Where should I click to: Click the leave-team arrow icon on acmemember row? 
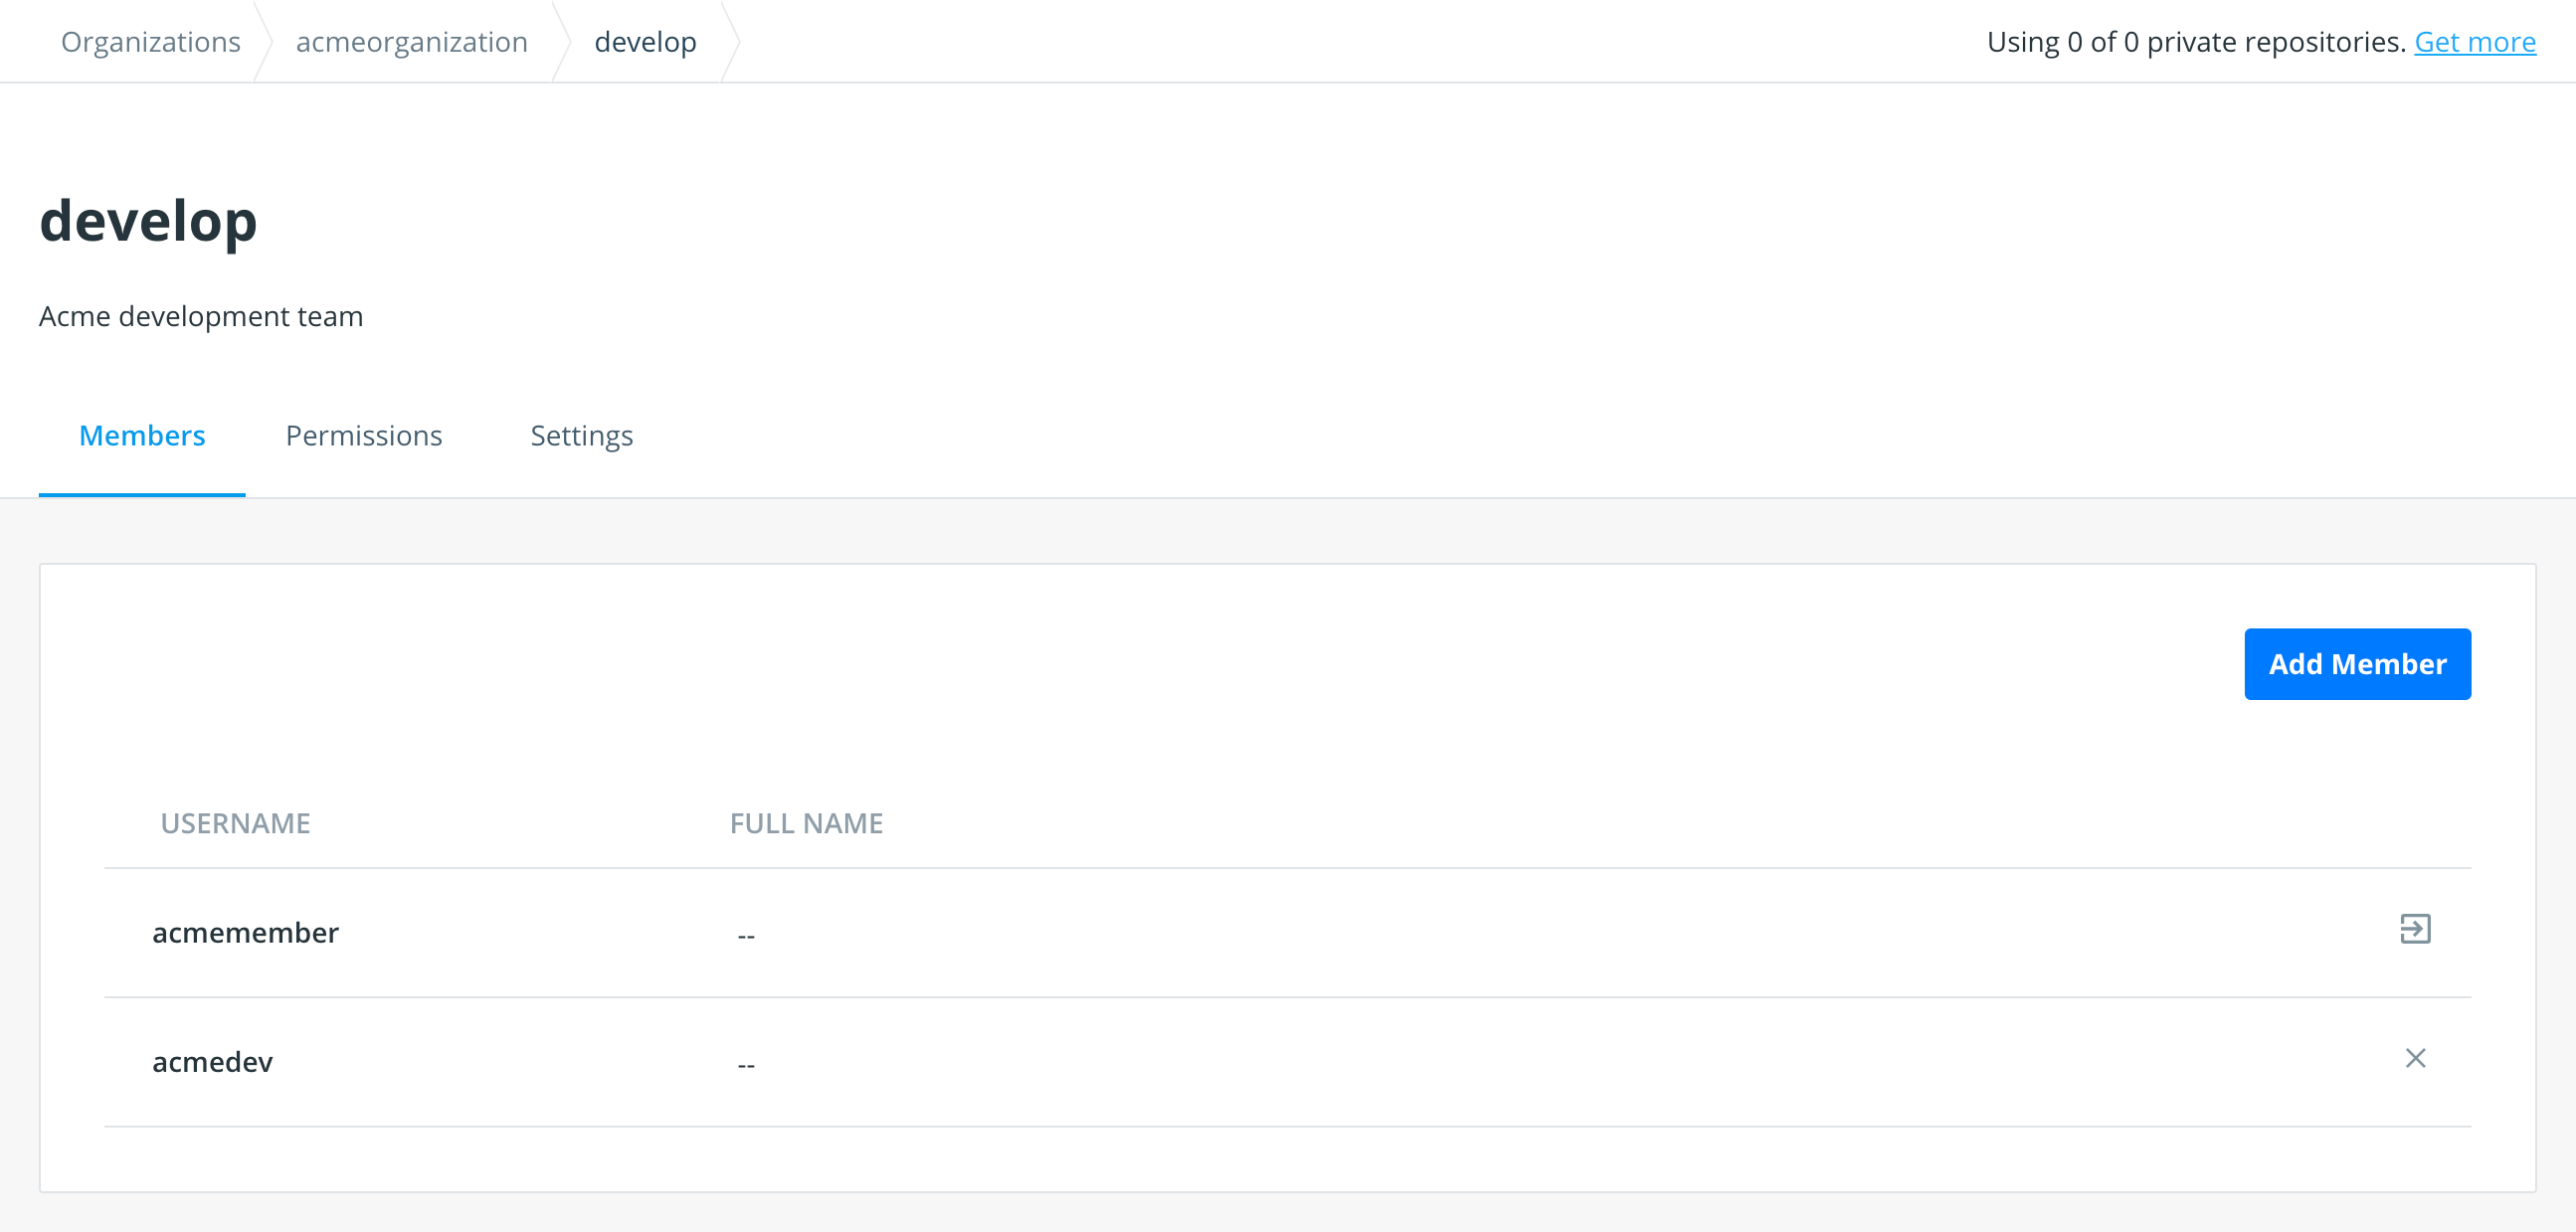(x=2416, y=929)
